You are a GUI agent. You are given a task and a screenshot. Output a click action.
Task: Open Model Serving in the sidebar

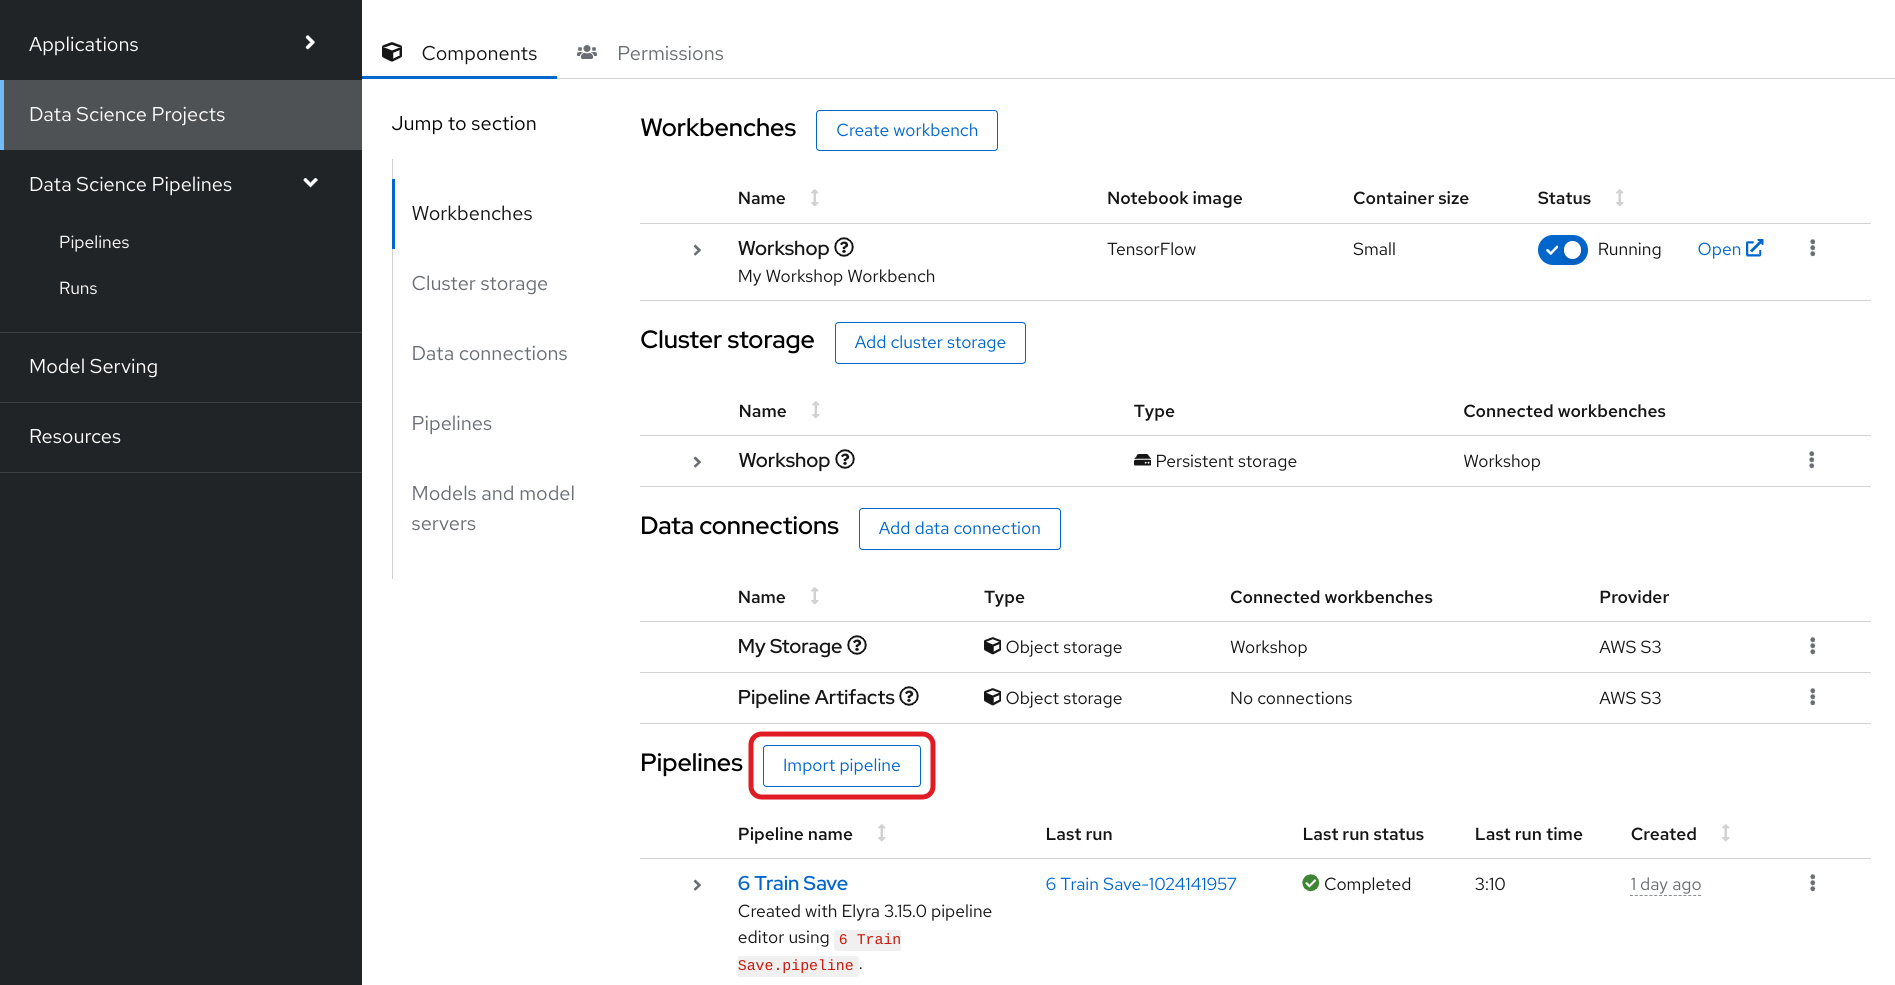(x=93, y=366)
